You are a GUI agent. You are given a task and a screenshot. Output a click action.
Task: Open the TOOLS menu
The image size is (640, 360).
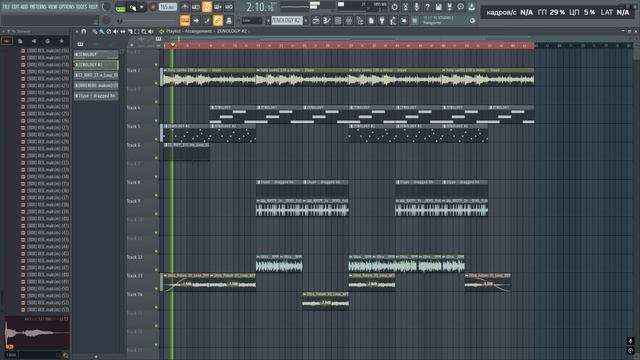point(82,7)
